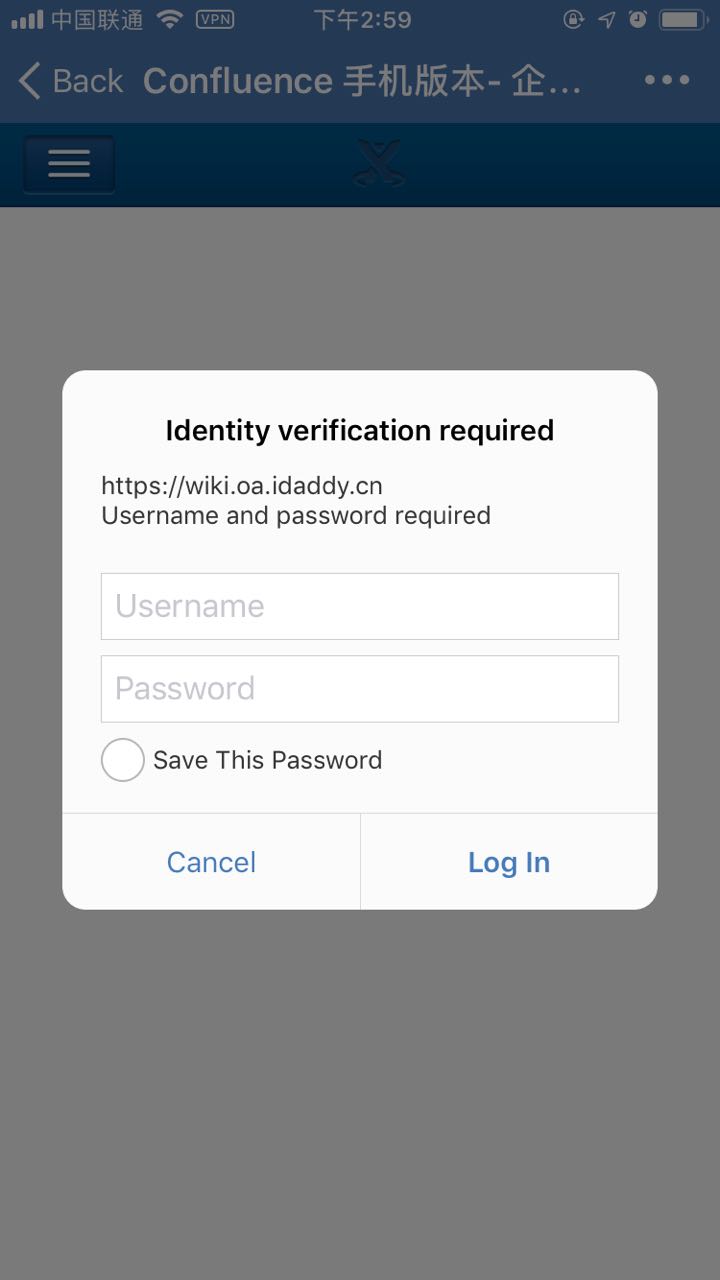
Task: Tap the Wi-Fi status icon
Action: click(171, 19)
